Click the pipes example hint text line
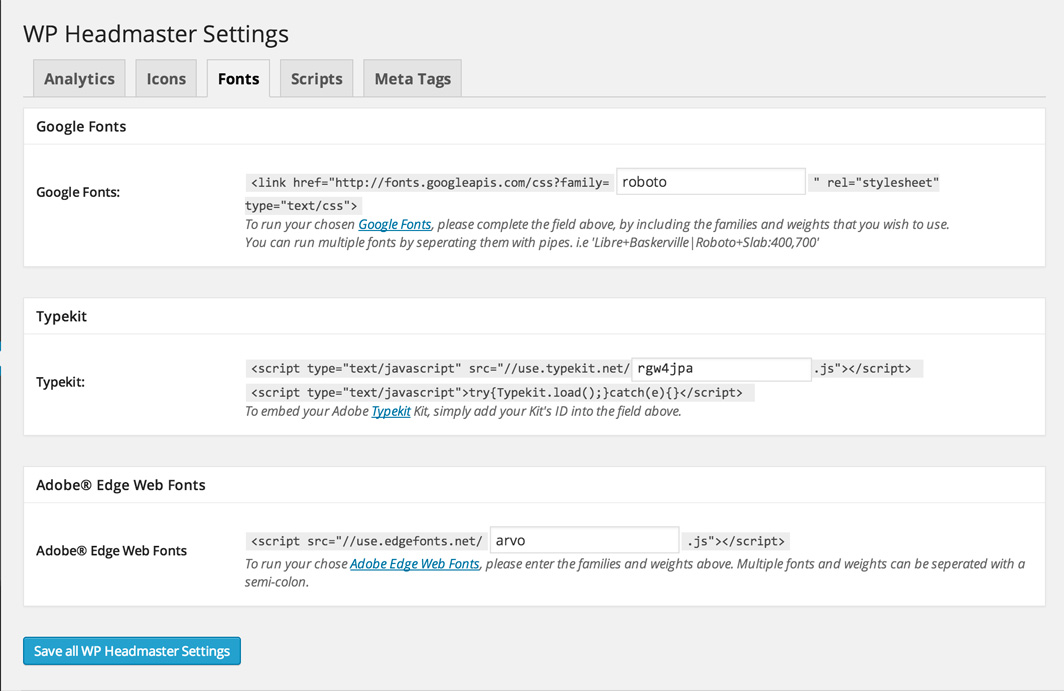This screenshot has height=691, width=1064. click(x=532, y=242)
